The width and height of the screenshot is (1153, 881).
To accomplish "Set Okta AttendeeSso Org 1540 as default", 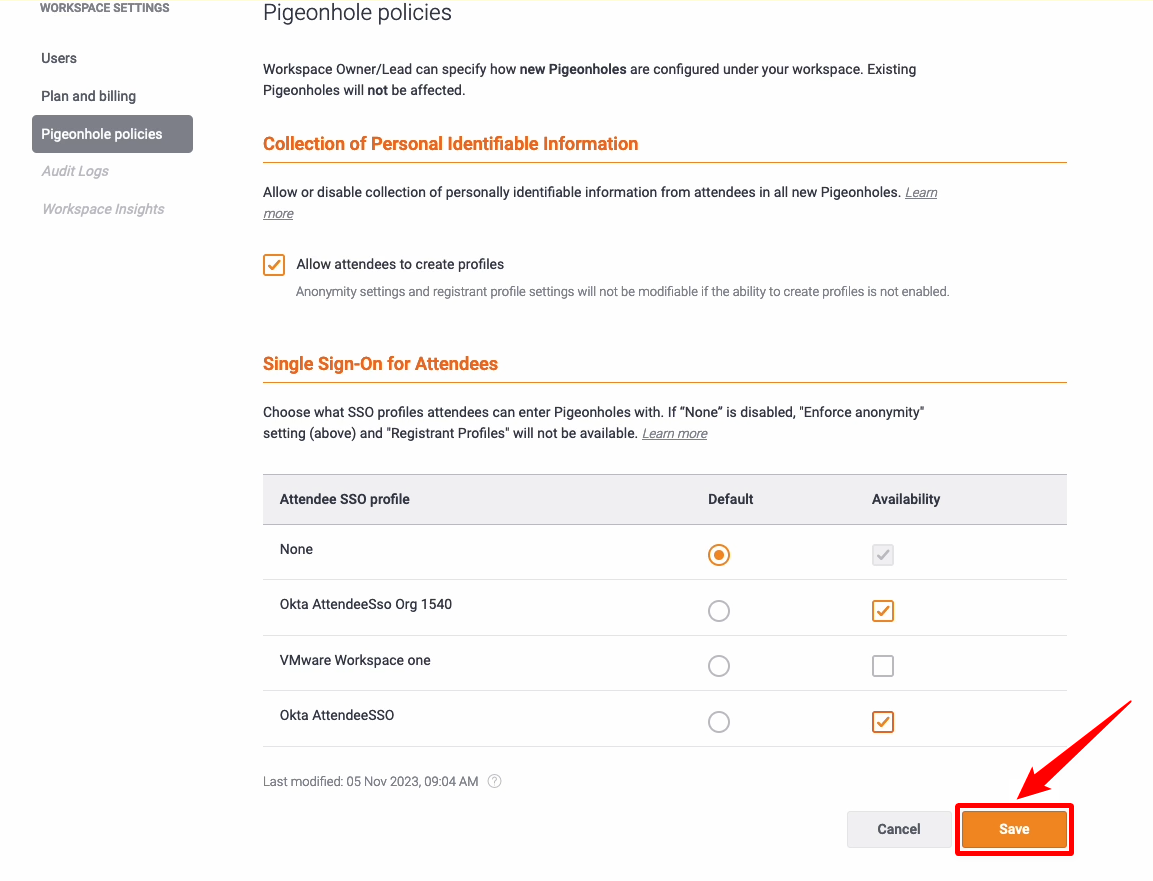I will pyautogui.click(x=718, y=611).
